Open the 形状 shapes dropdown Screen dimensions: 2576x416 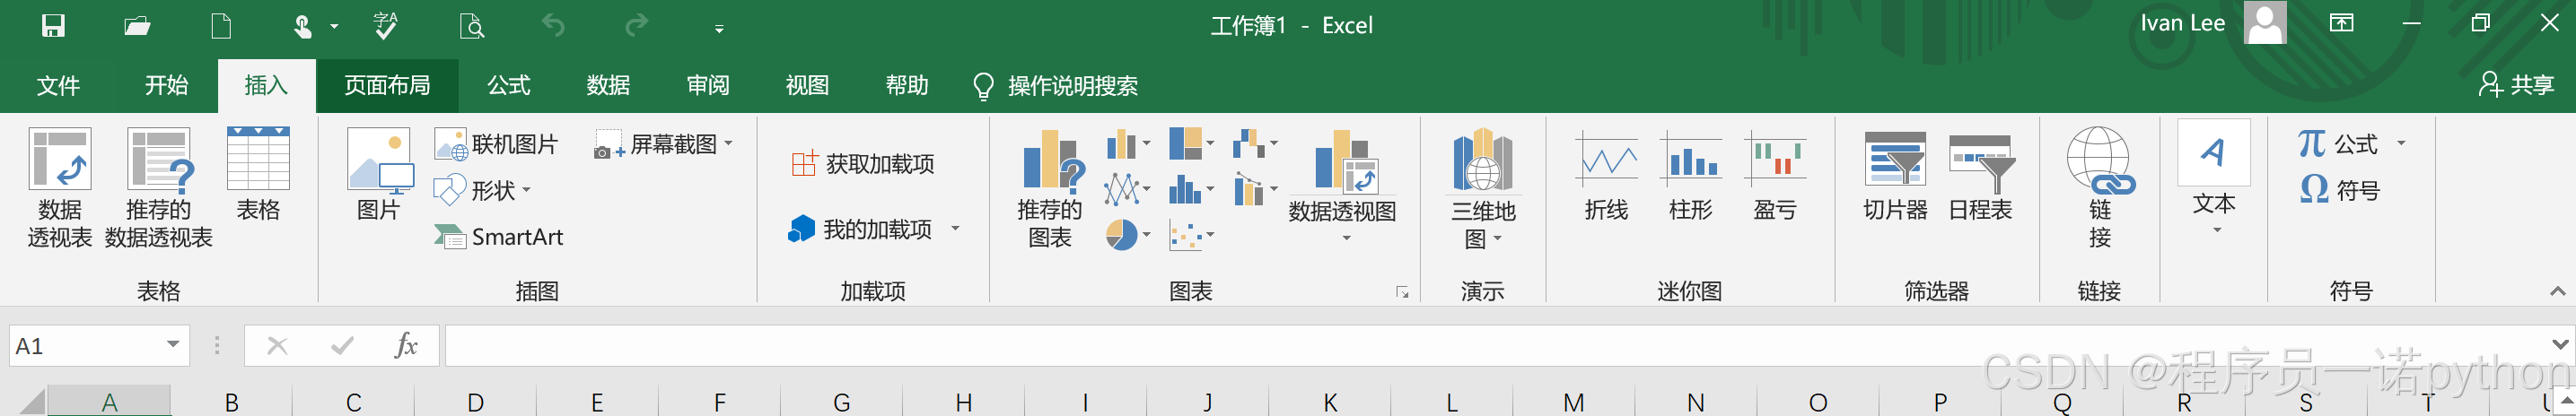[x=482, y=190]
